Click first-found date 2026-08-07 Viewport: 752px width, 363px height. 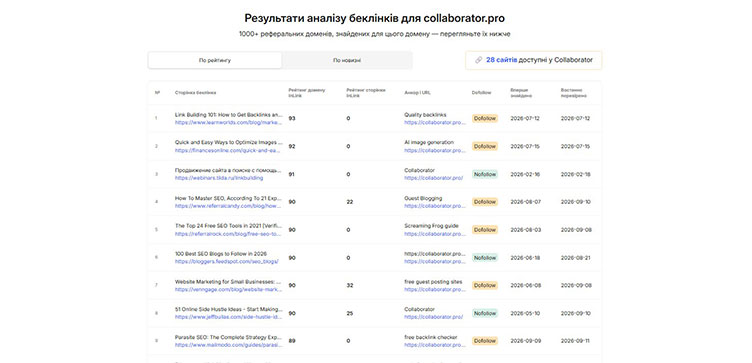click(x=525, y=202)
